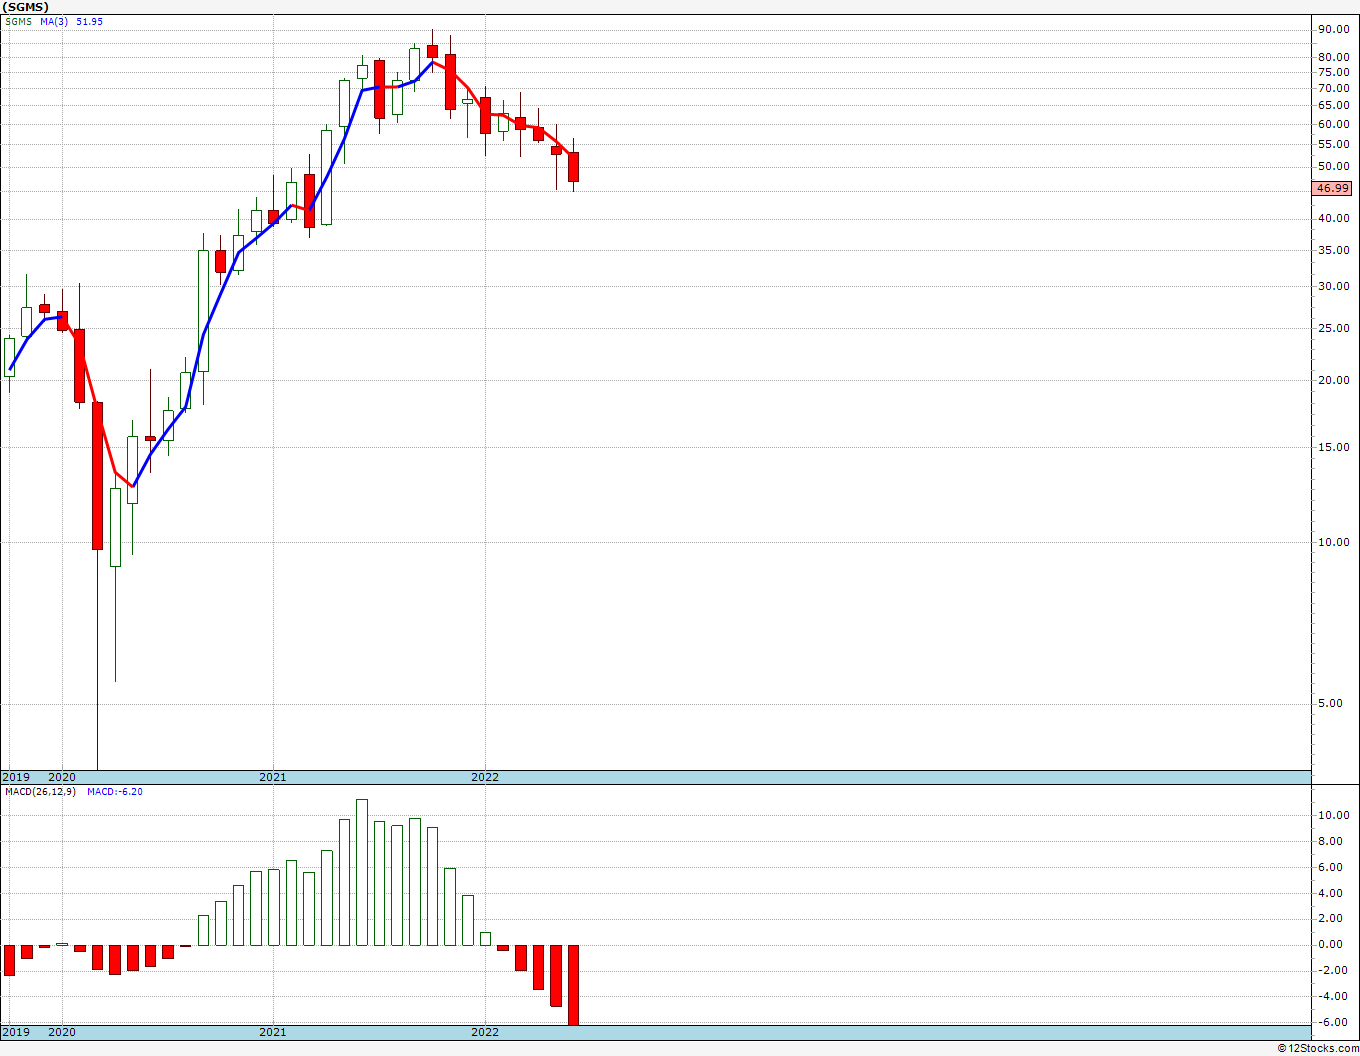Select the MACD:-6.20 value readout
Image resolution: width=1360 pixels, height=1056 pixels.
tap(115, 792)
